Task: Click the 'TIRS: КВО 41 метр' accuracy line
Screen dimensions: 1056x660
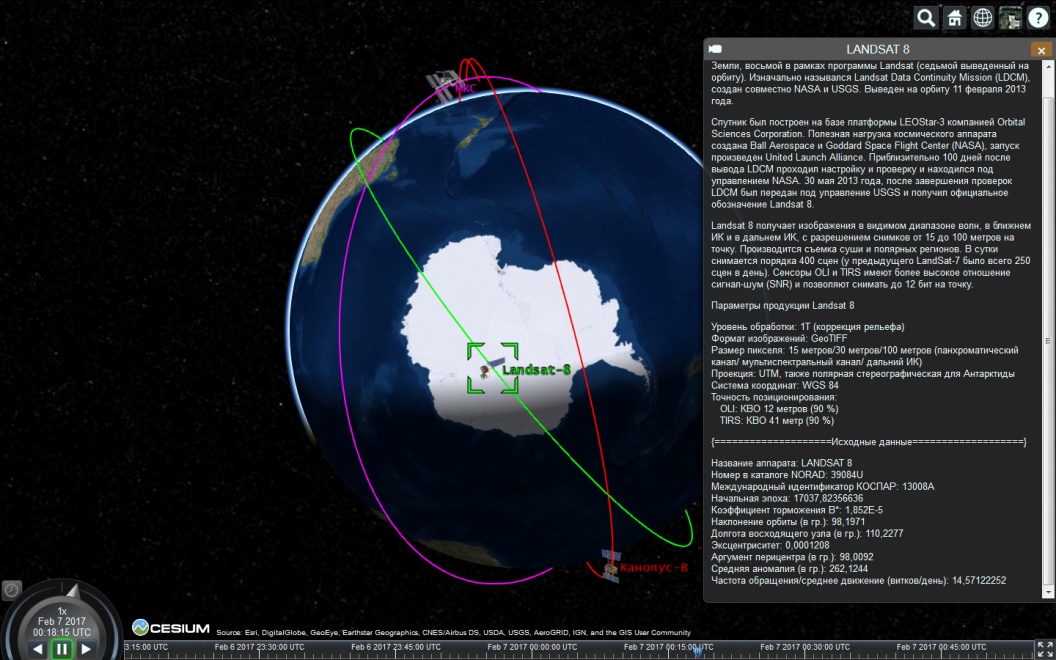Action: pyautogui.click(x=777, y=420)
